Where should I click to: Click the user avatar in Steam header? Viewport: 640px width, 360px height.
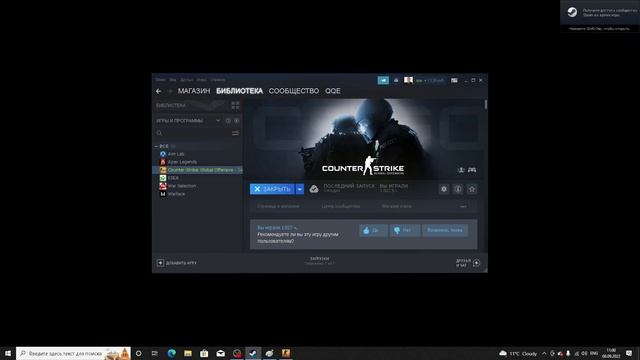click(x=408, y=80)
